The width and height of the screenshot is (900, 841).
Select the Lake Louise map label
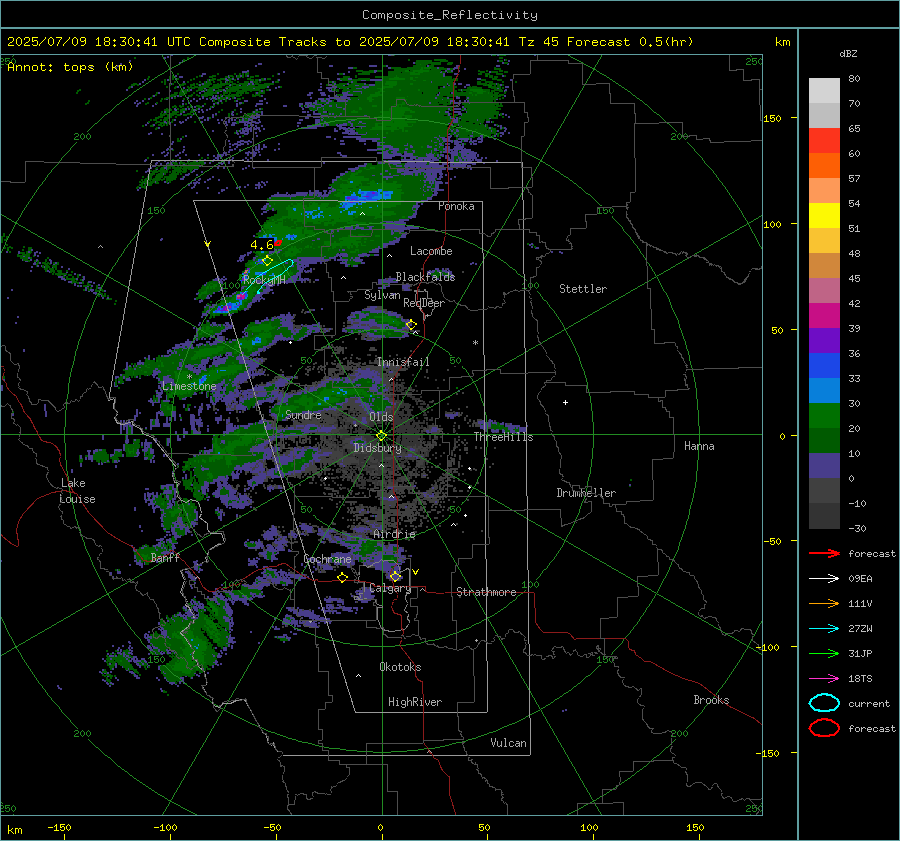pyautogui.click(x=77, y=491)
